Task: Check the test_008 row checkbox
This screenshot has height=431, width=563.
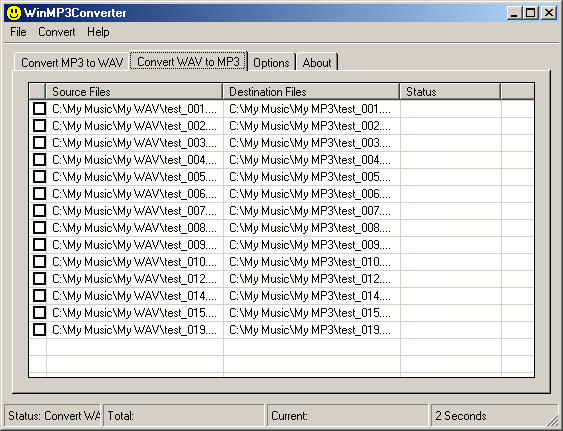Action: point(39,227)
